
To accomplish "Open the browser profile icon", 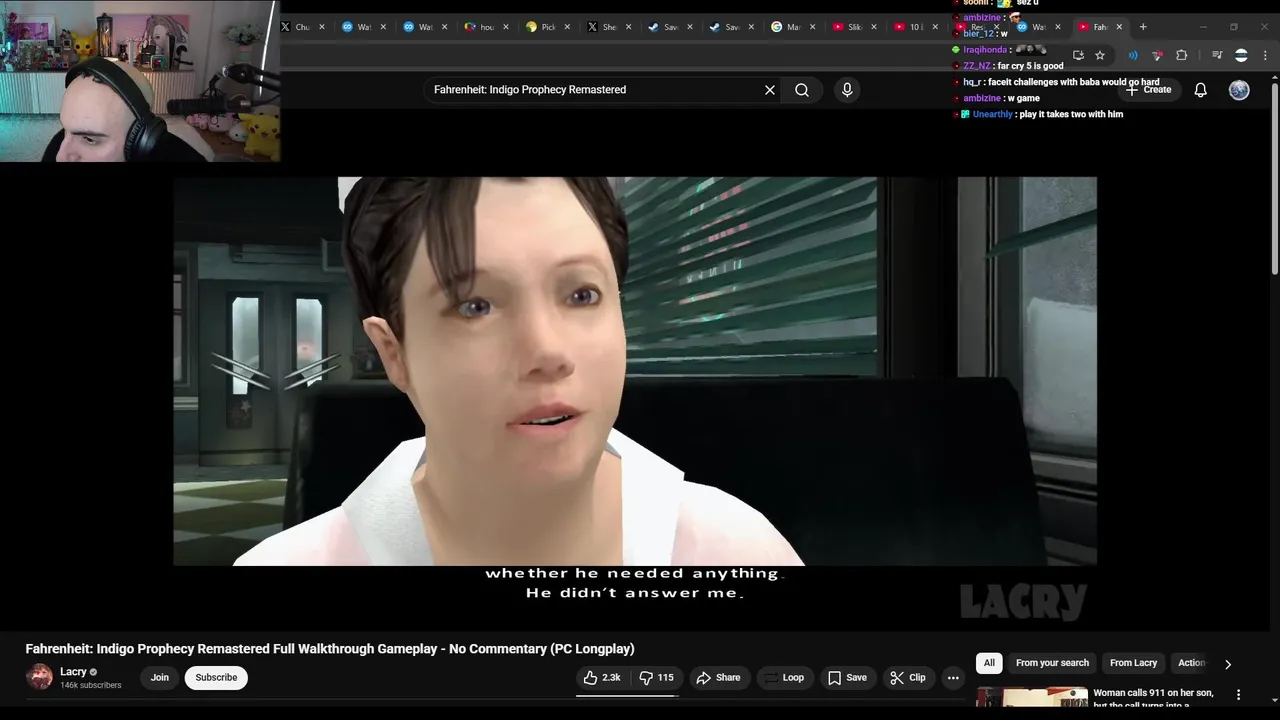I will click(1241, 55).
